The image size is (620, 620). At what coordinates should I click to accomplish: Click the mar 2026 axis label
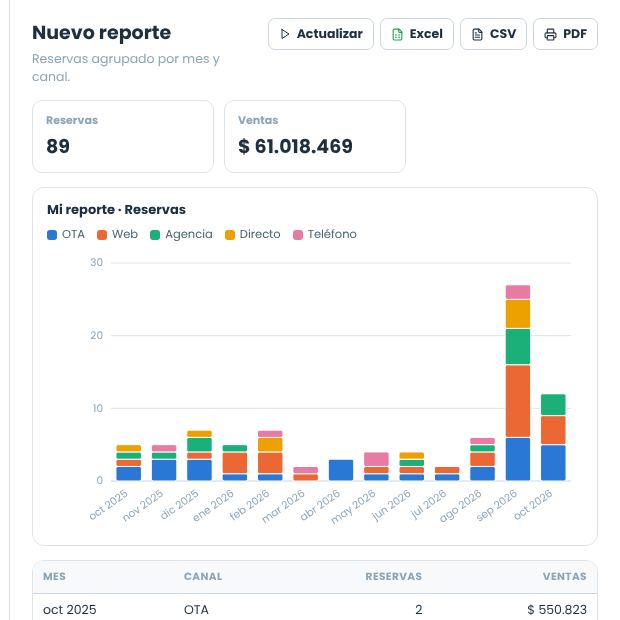[284, 506]
